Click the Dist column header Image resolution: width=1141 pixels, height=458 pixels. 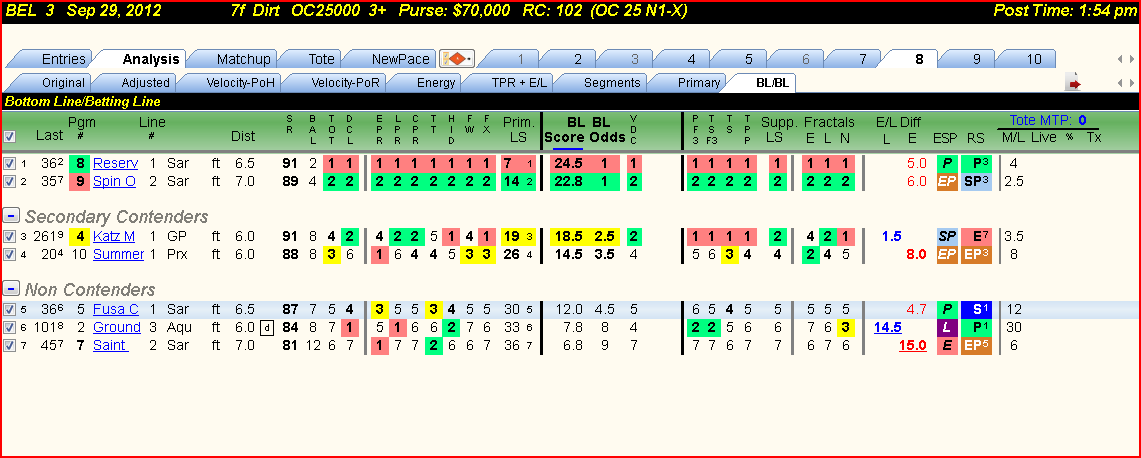coord(243,136)
